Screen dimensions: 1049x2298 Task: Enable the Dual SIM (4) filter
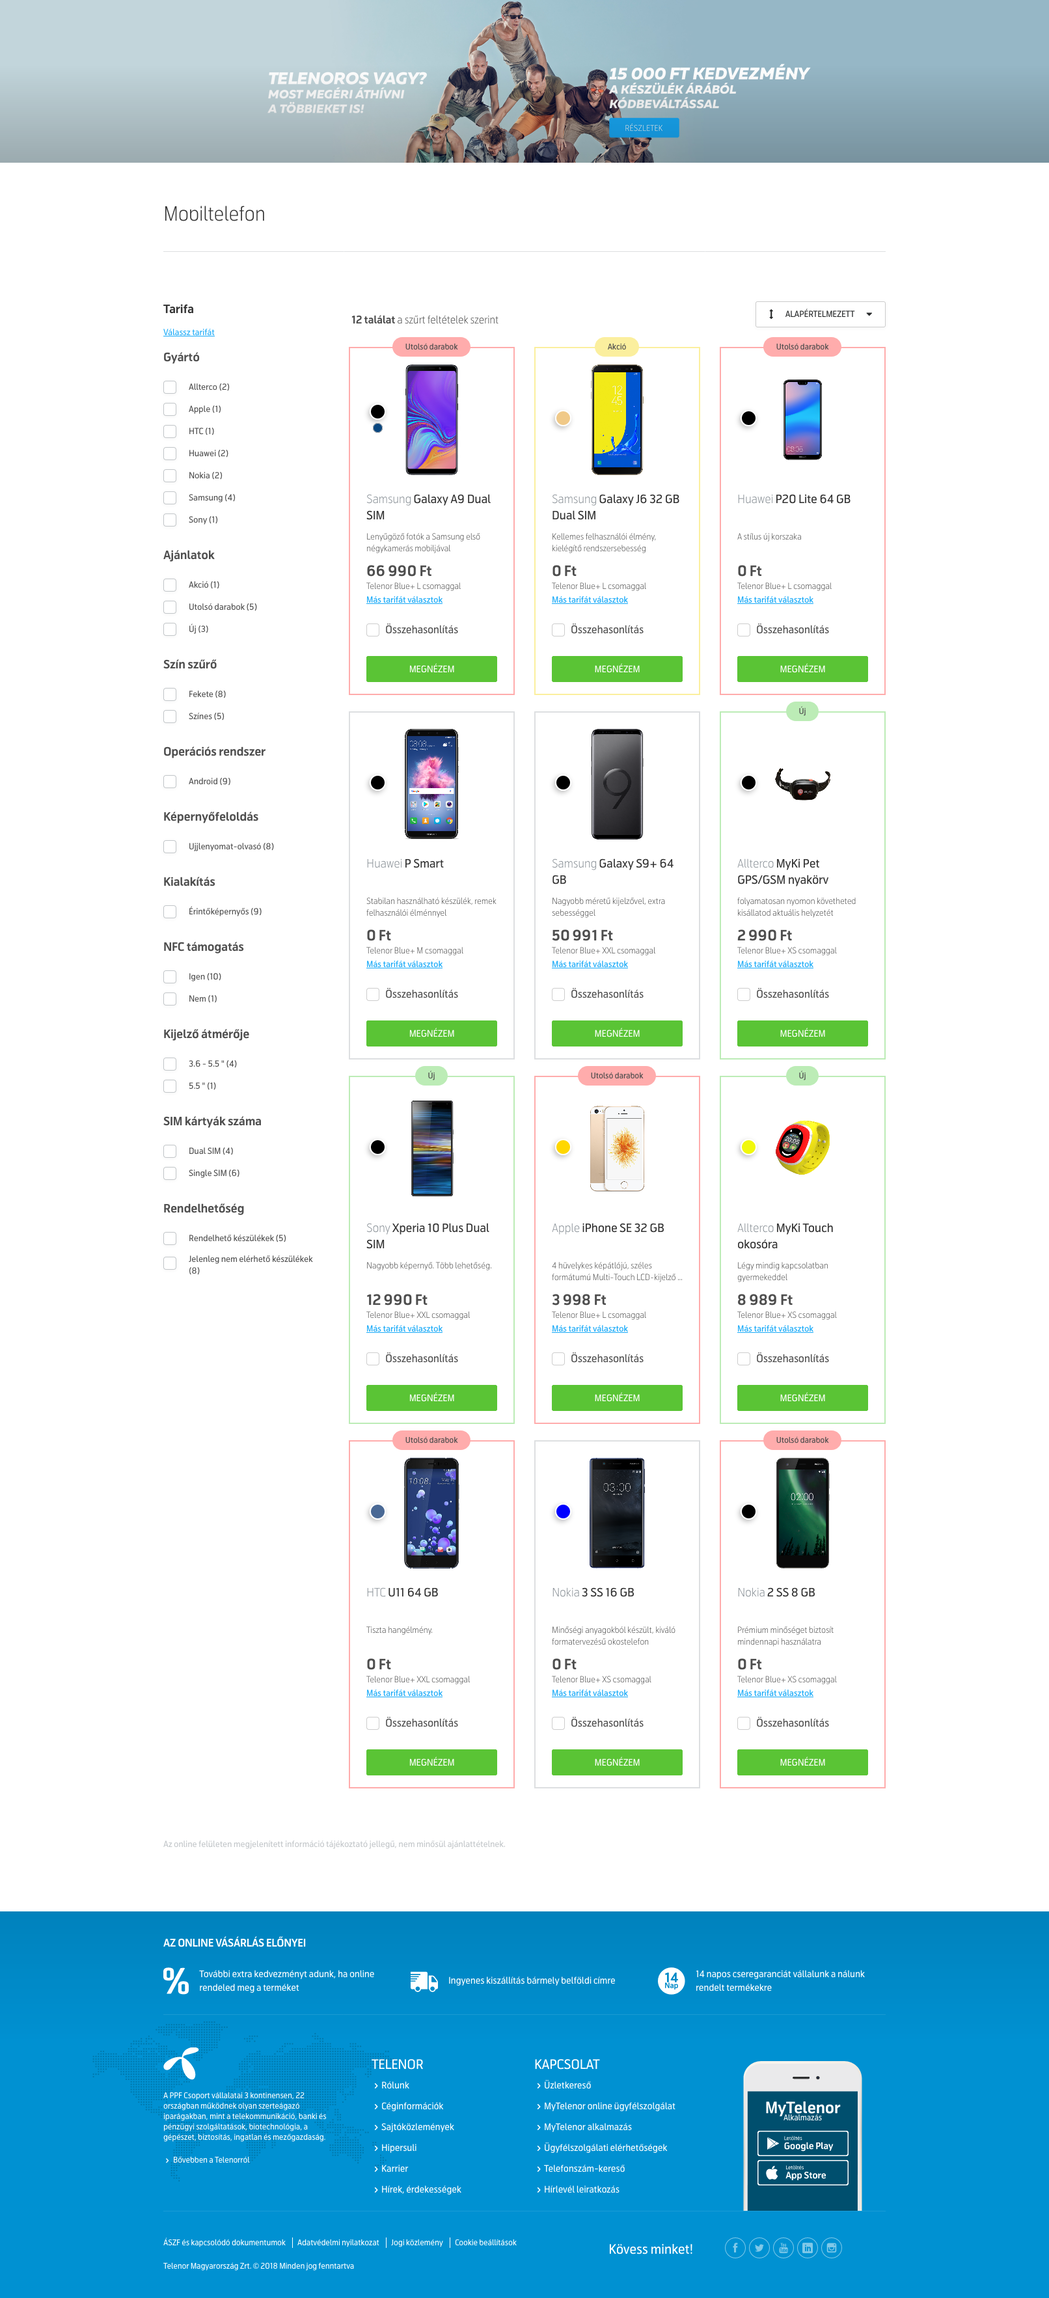click(x=170, y=1151)
